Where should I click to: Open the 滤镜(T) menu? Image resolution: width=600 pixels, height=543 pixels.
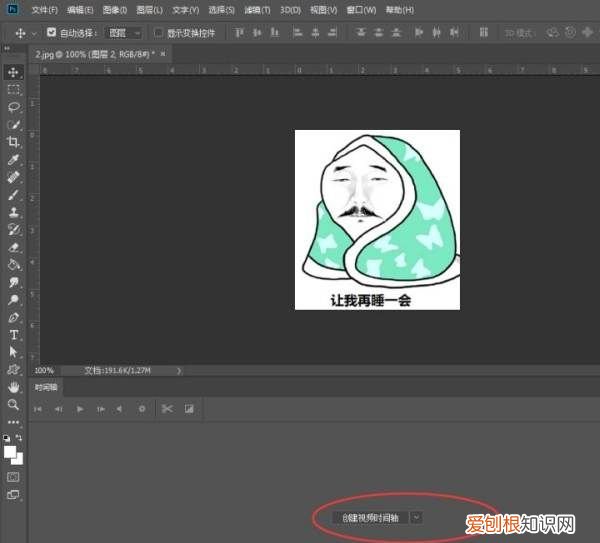click(x=257, y=10)
